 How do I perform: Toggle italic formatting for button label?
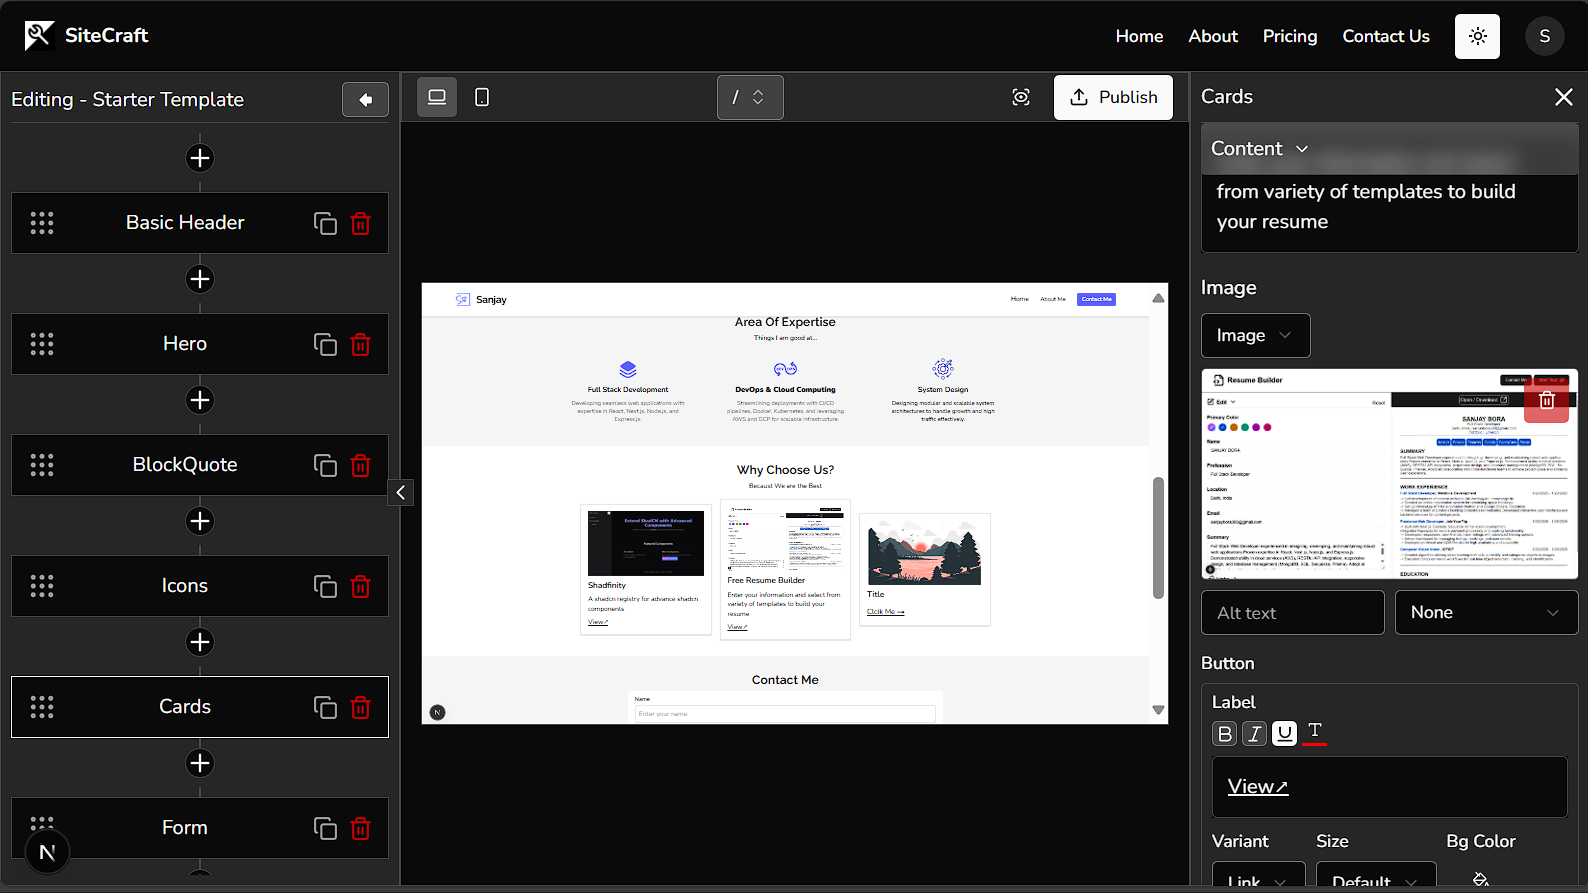click(1254, 734)
